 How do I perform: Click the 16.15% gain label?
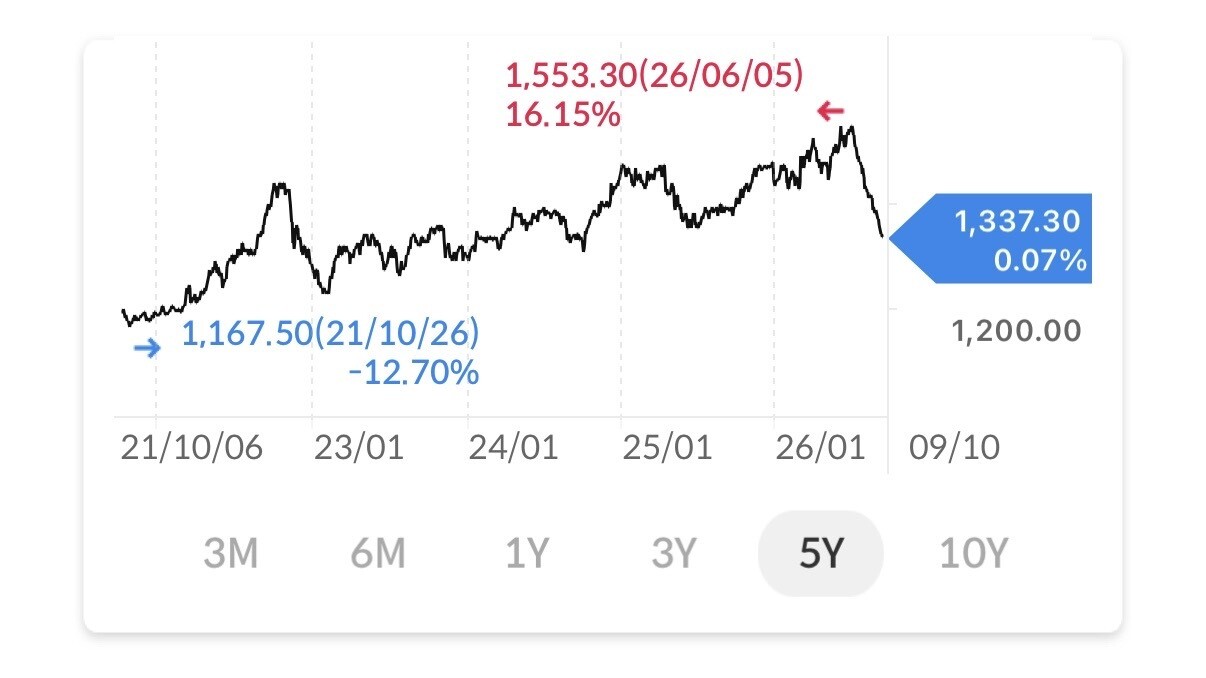point(562,115)
